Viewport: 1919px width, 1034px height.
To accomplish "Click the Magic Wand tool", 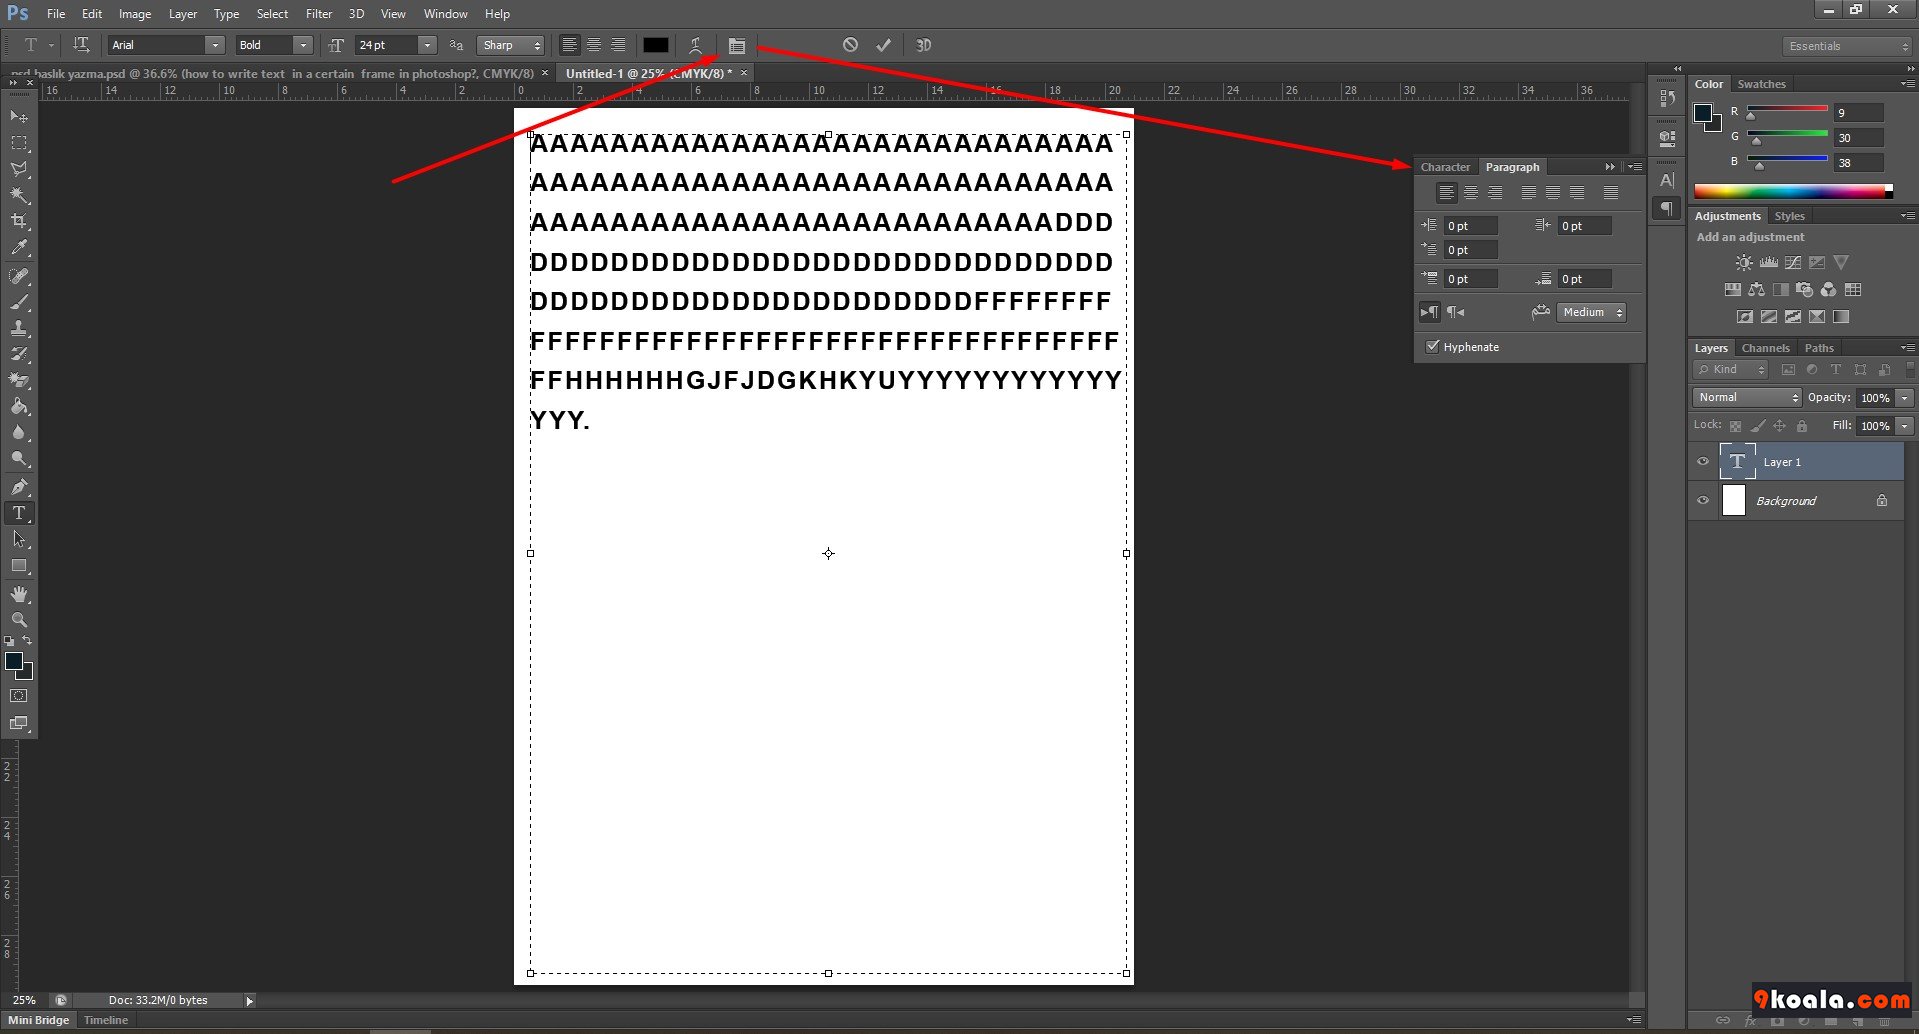I will point(19,195).
